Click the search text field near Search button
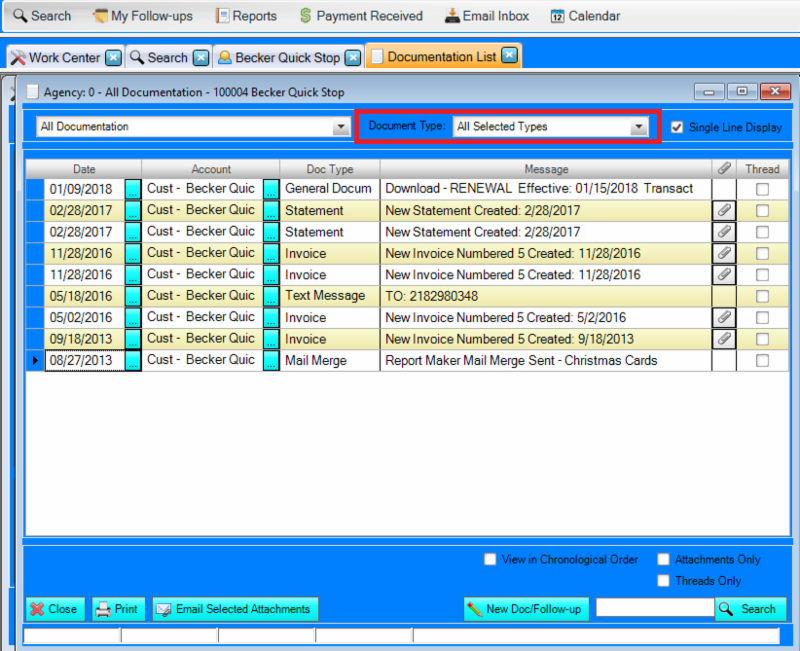Viewport: 800px width, 651px height. (x=654, y=608)
